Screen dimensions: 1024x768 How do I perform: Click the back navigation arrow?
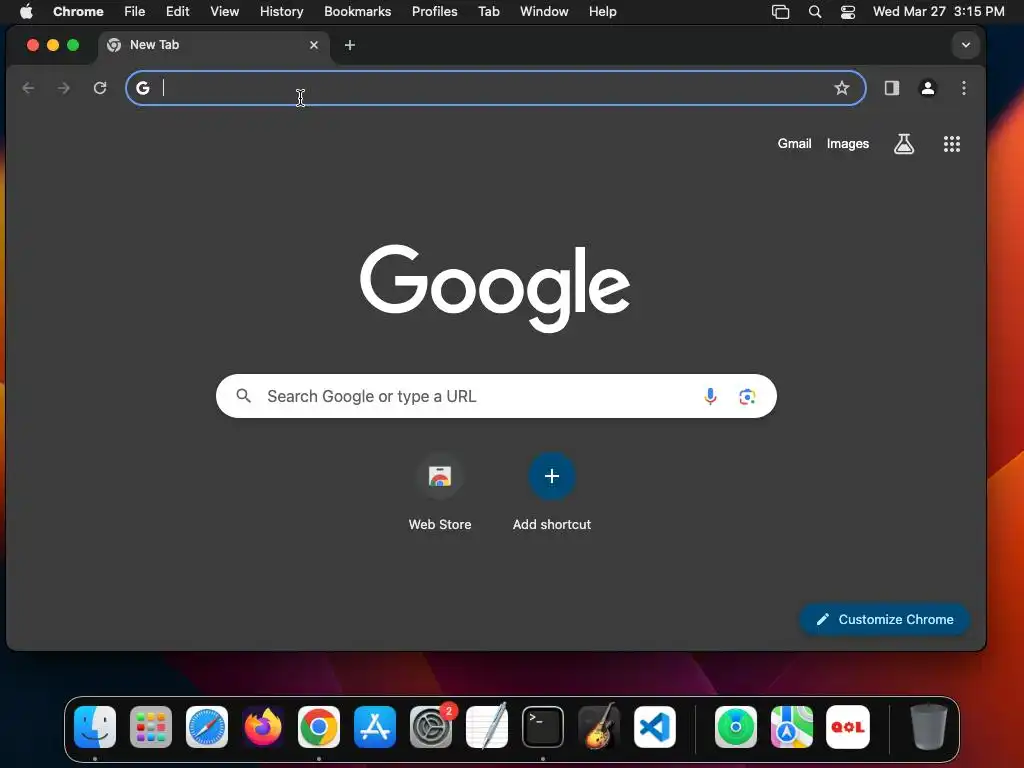pos(28,88)
